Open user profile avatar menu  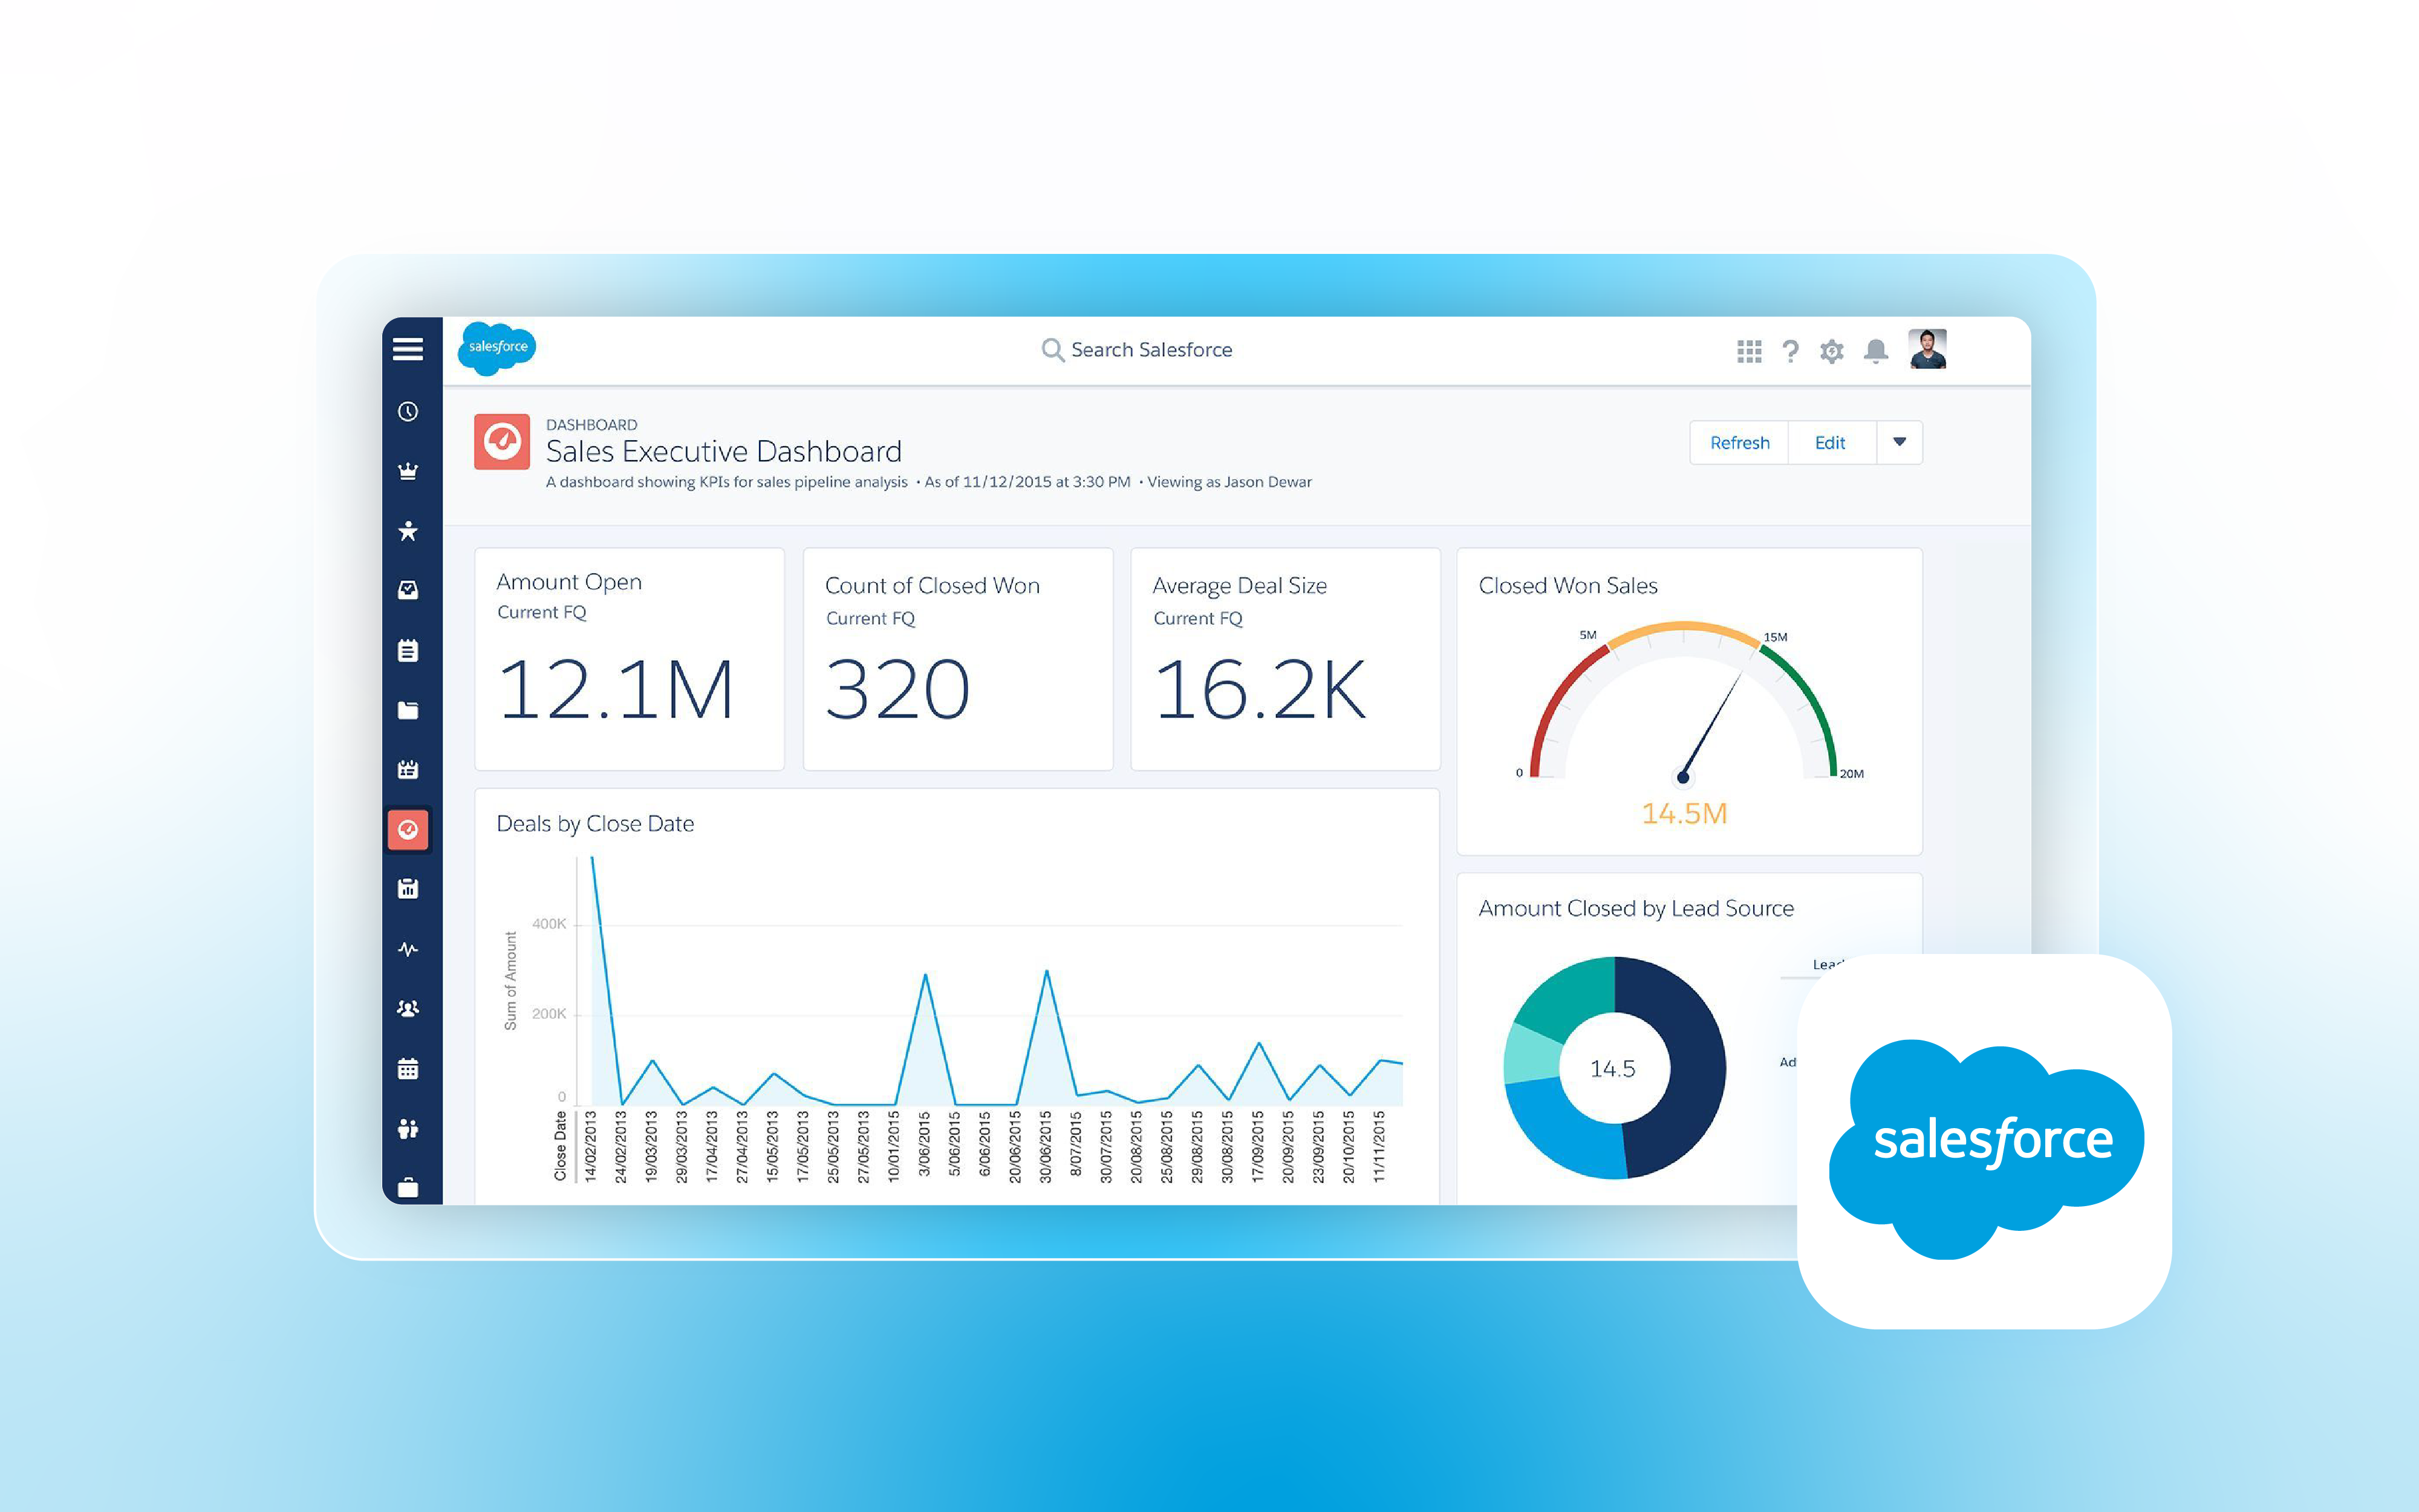[x=1927, y=349]
